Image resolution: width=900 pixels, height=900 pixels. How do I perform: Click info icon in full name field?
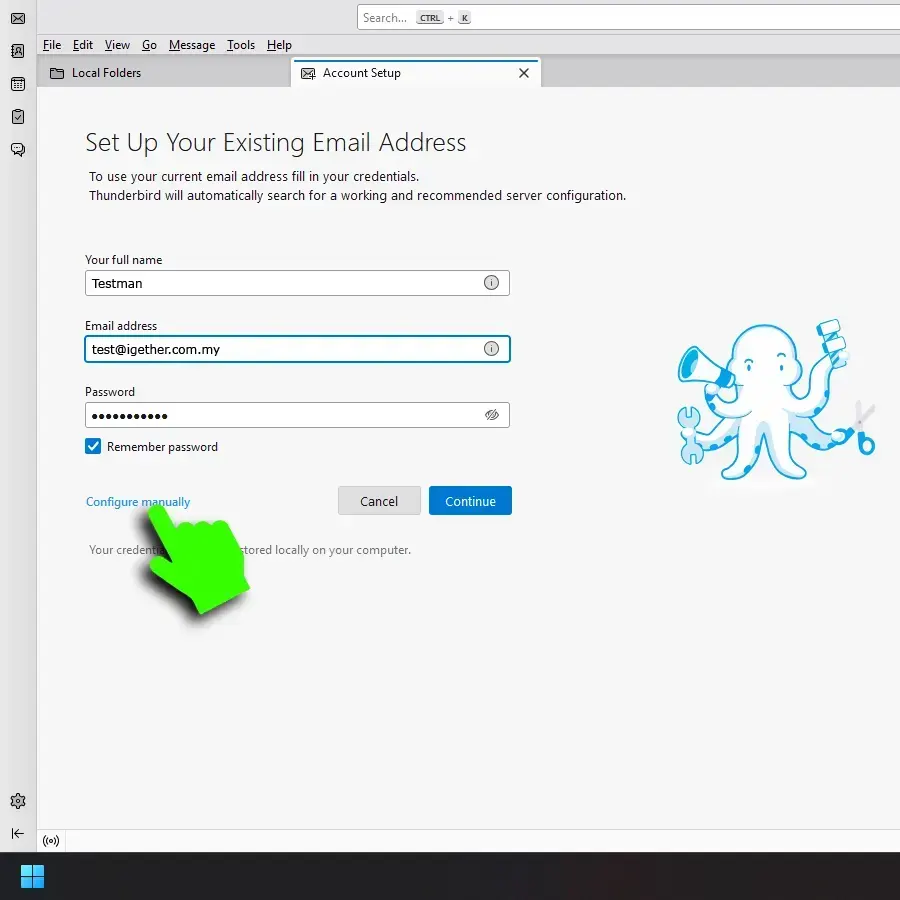[x=491, y=283]
